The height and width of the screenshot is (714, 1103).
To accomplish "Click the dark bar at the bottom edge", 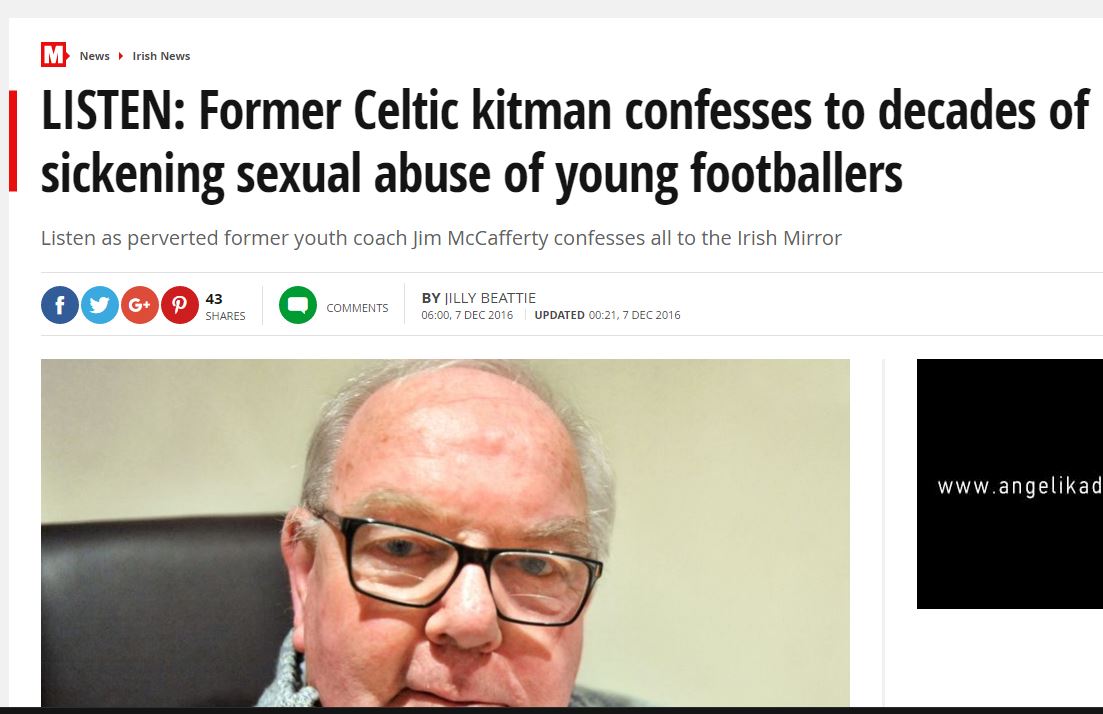I will [x=551, y=710].
